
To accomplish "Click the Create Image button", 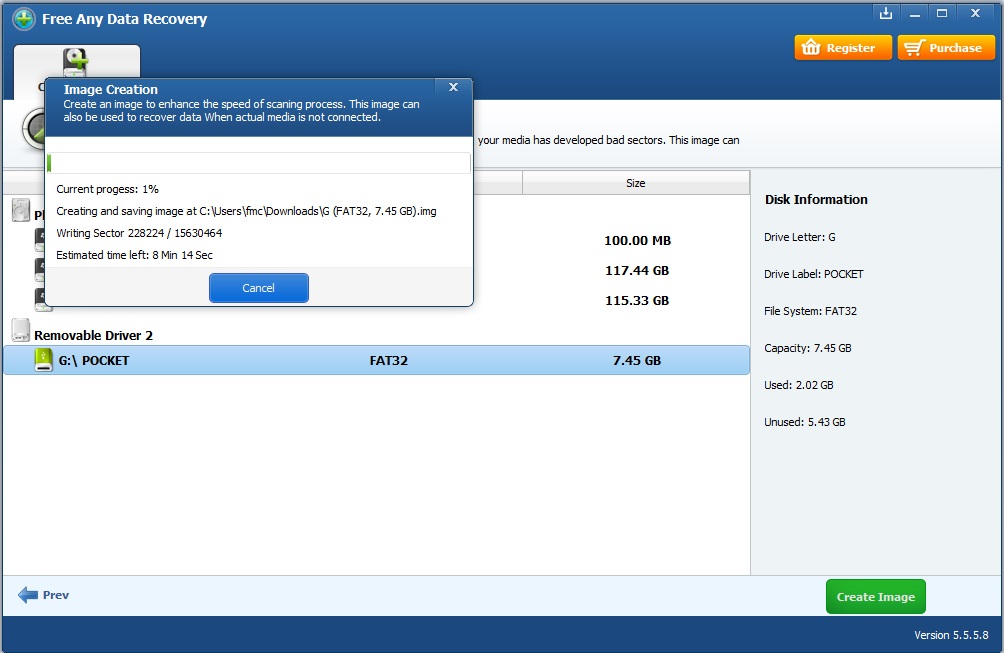I will [x=875, y=596].
